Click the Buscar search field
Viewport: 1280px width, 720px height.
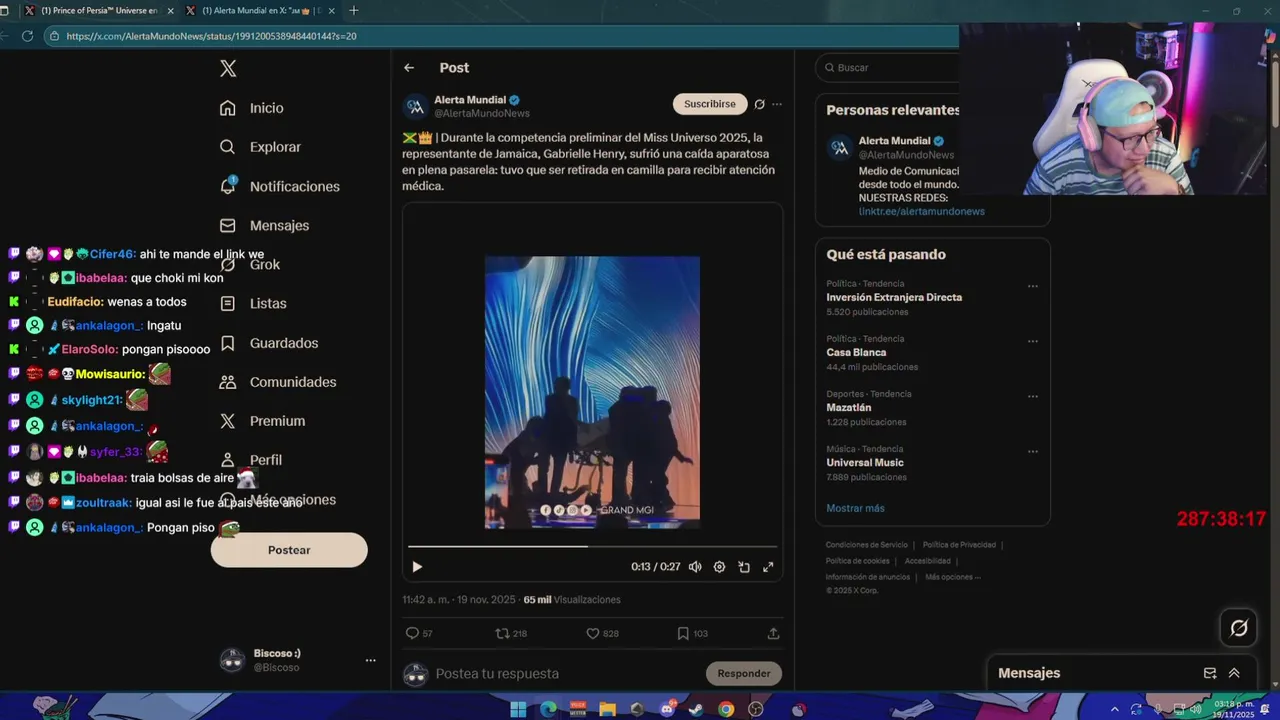pos(888,68)
